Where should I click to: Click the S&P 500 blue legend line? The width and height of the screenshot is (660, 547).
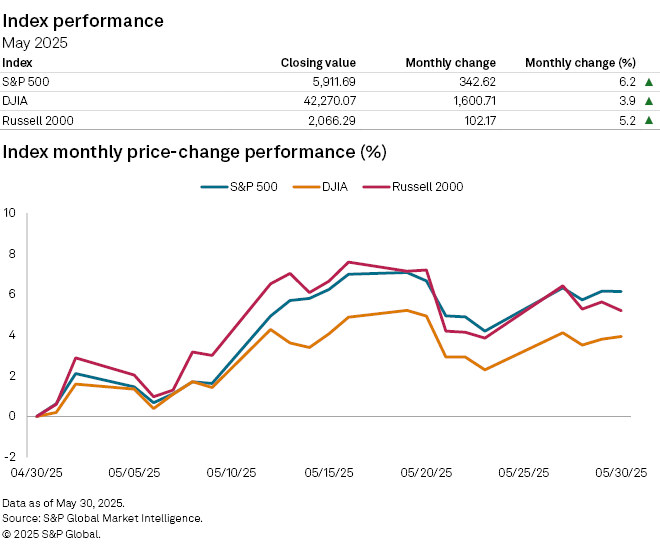click(213, 186)
